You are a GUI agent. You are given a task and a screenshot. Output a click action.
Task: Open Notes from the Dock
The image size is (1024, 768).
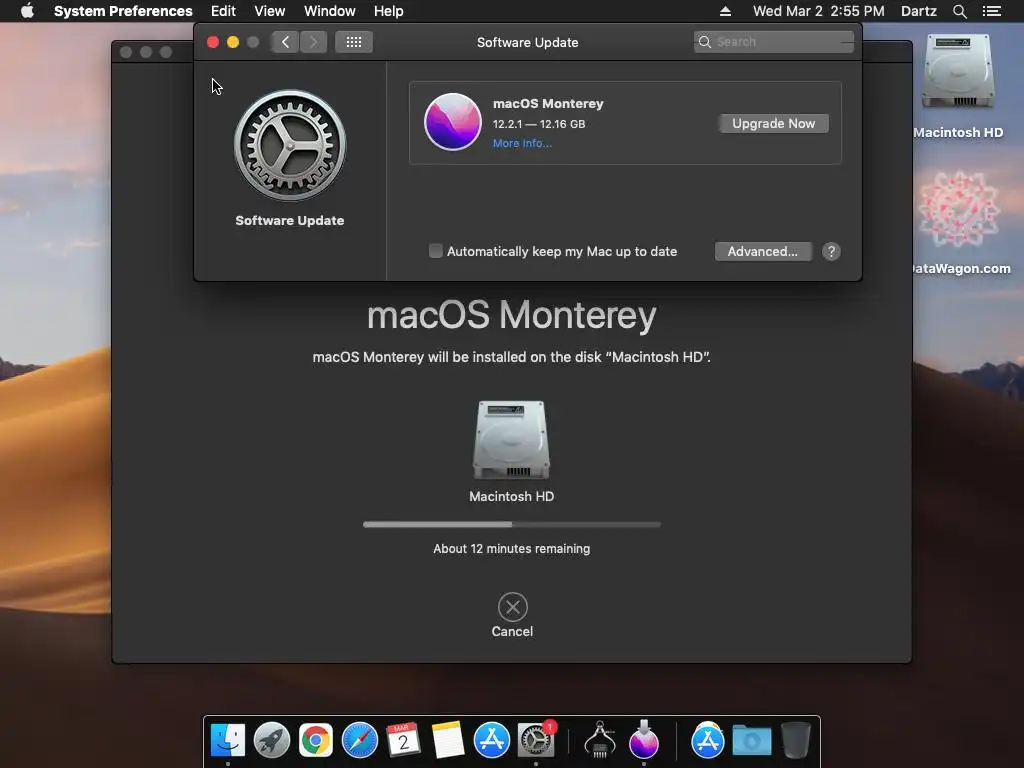coord(447,740)
